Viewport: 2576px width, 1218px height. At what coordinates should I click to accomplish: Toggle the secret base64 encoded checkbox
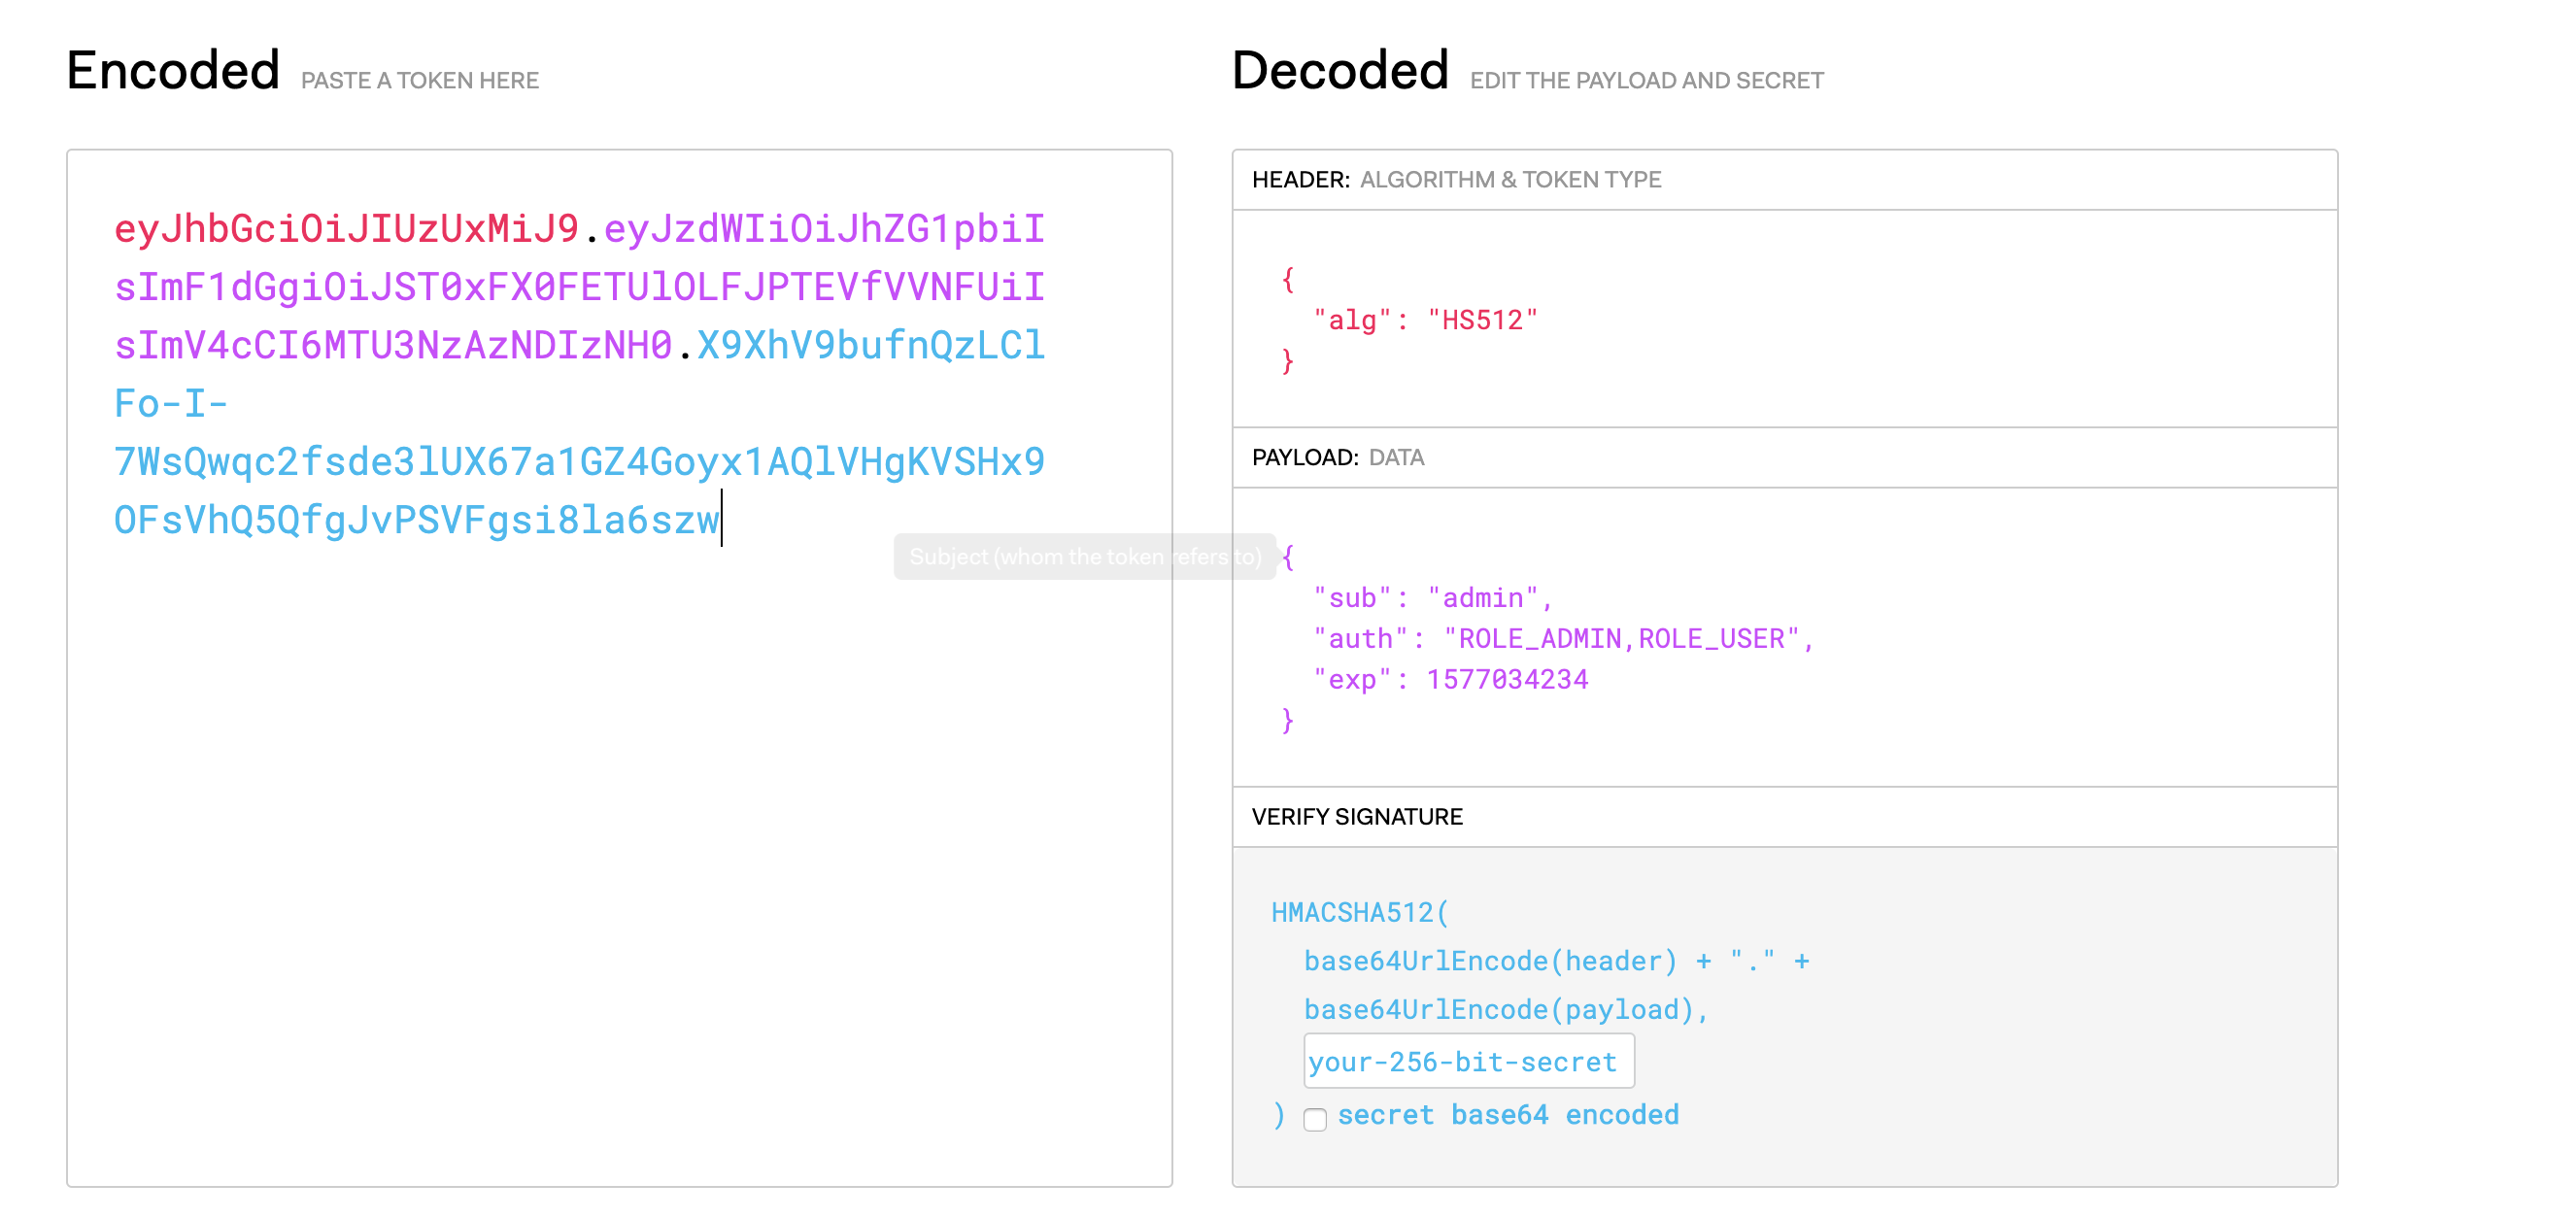(1315, 1119)
